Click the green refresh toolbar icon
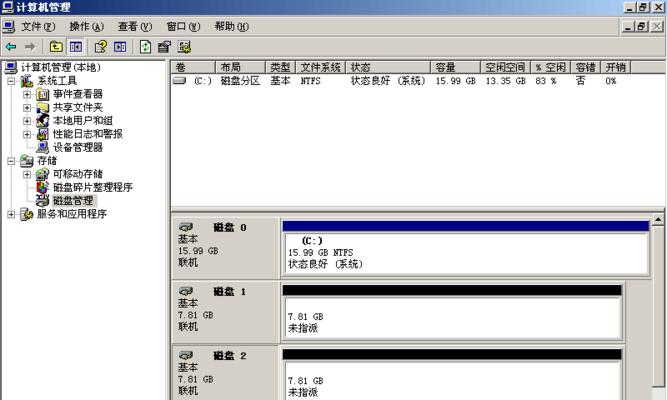Viewport: 667px width, 400px height. pos(145,46)
